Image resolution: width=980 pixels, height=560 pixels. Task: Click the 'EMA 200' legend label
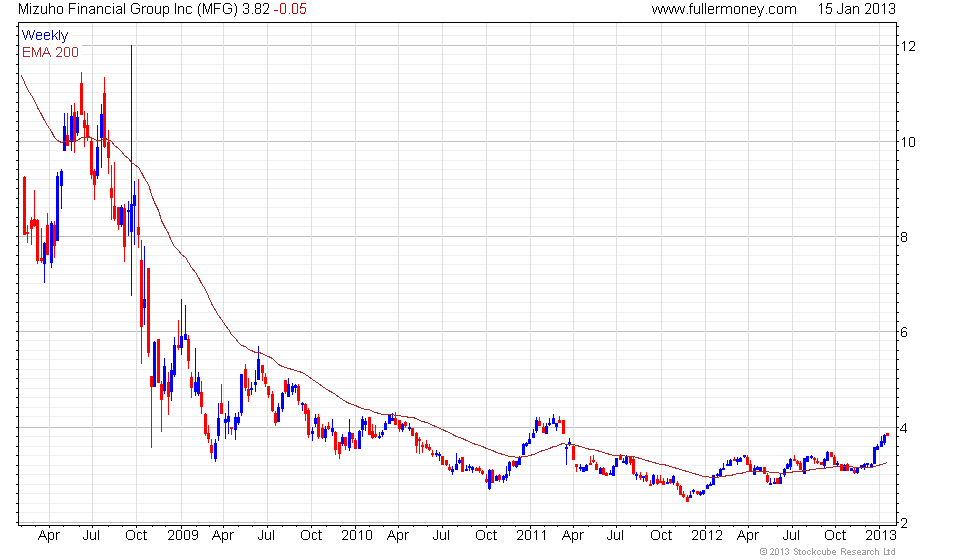(50, 52)
